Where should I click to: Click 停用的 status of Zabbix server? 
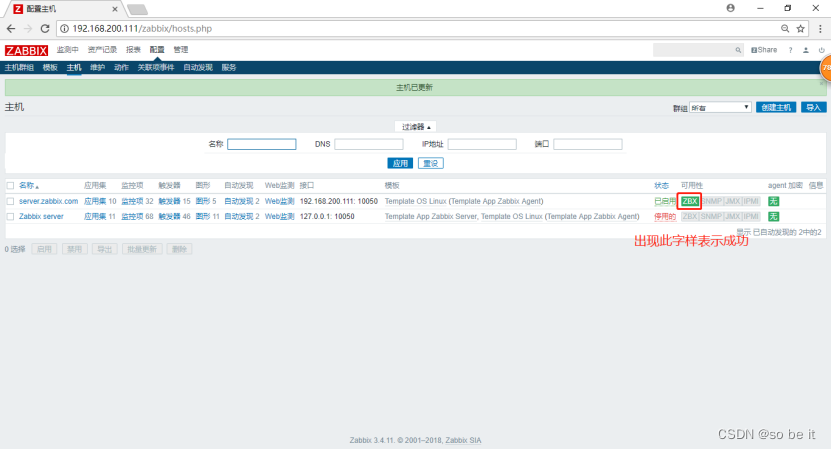[x=665, y=216]
